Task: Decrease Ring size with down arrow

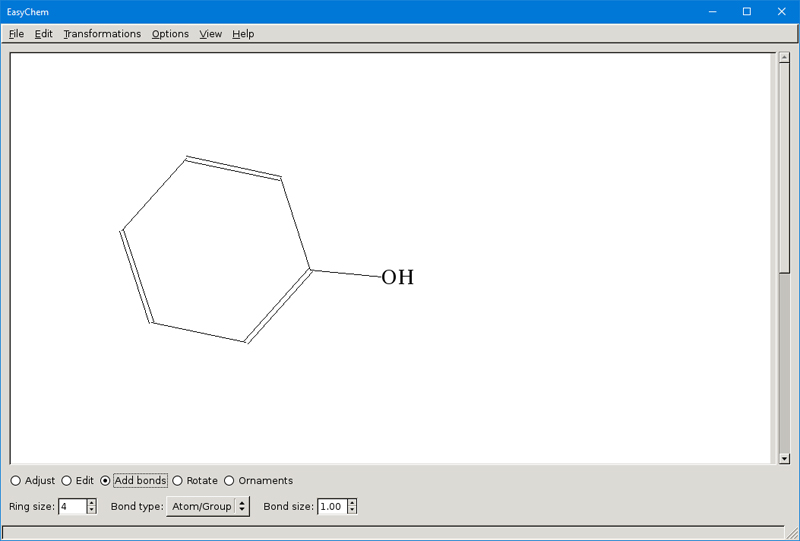Action: pyautogui.click(x=92, y=511)
